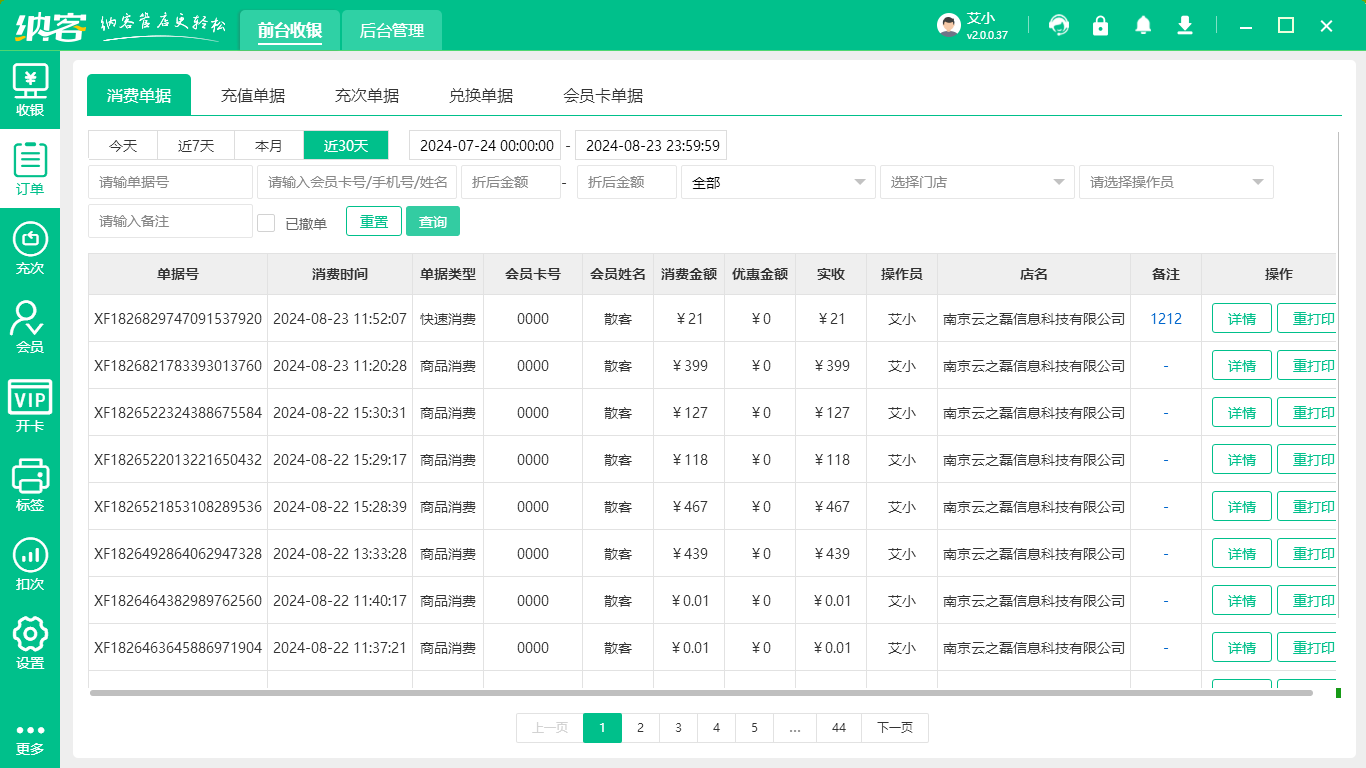This screenshot has height=768, width=1366.
Task: Click the 查询 search button
Action: [433, 221]
